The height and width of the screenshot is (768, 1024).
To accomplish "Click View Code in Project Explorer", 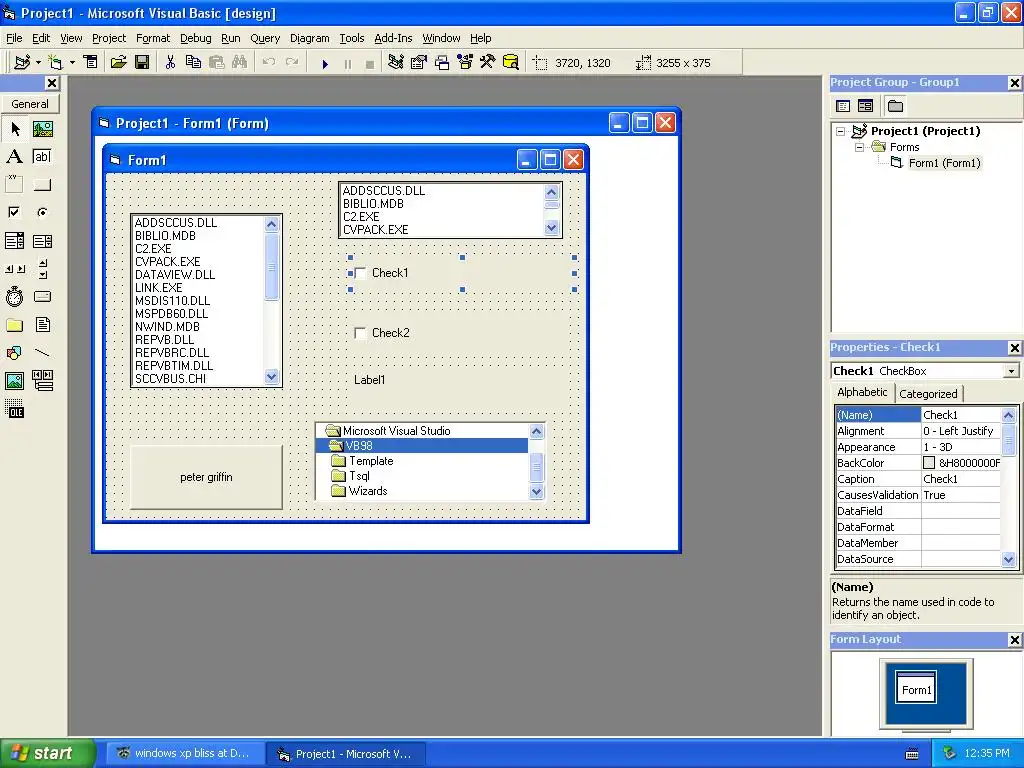I will pyautogui.click(x=843, y=106).
